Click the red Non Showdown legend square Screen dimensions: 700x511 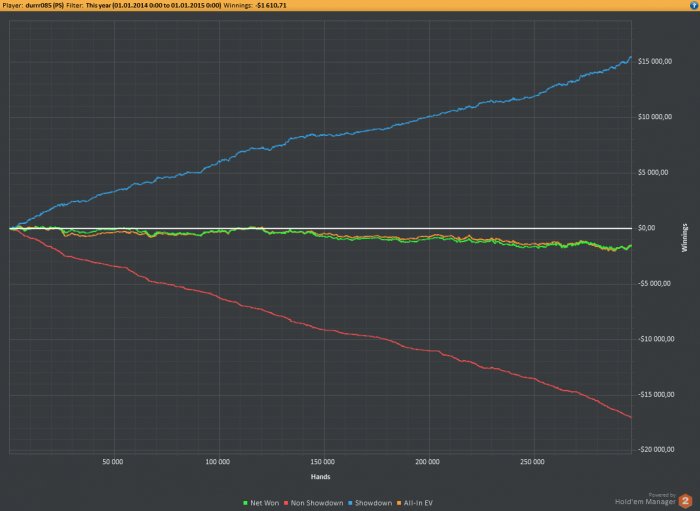[285, 503]
